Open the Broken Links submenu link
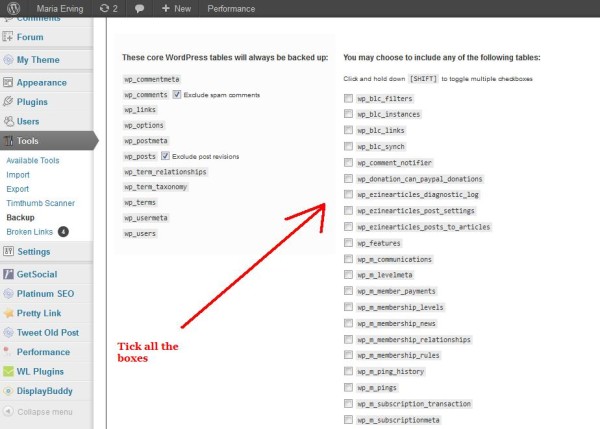The image size is (600, 429). pos(29,232)
